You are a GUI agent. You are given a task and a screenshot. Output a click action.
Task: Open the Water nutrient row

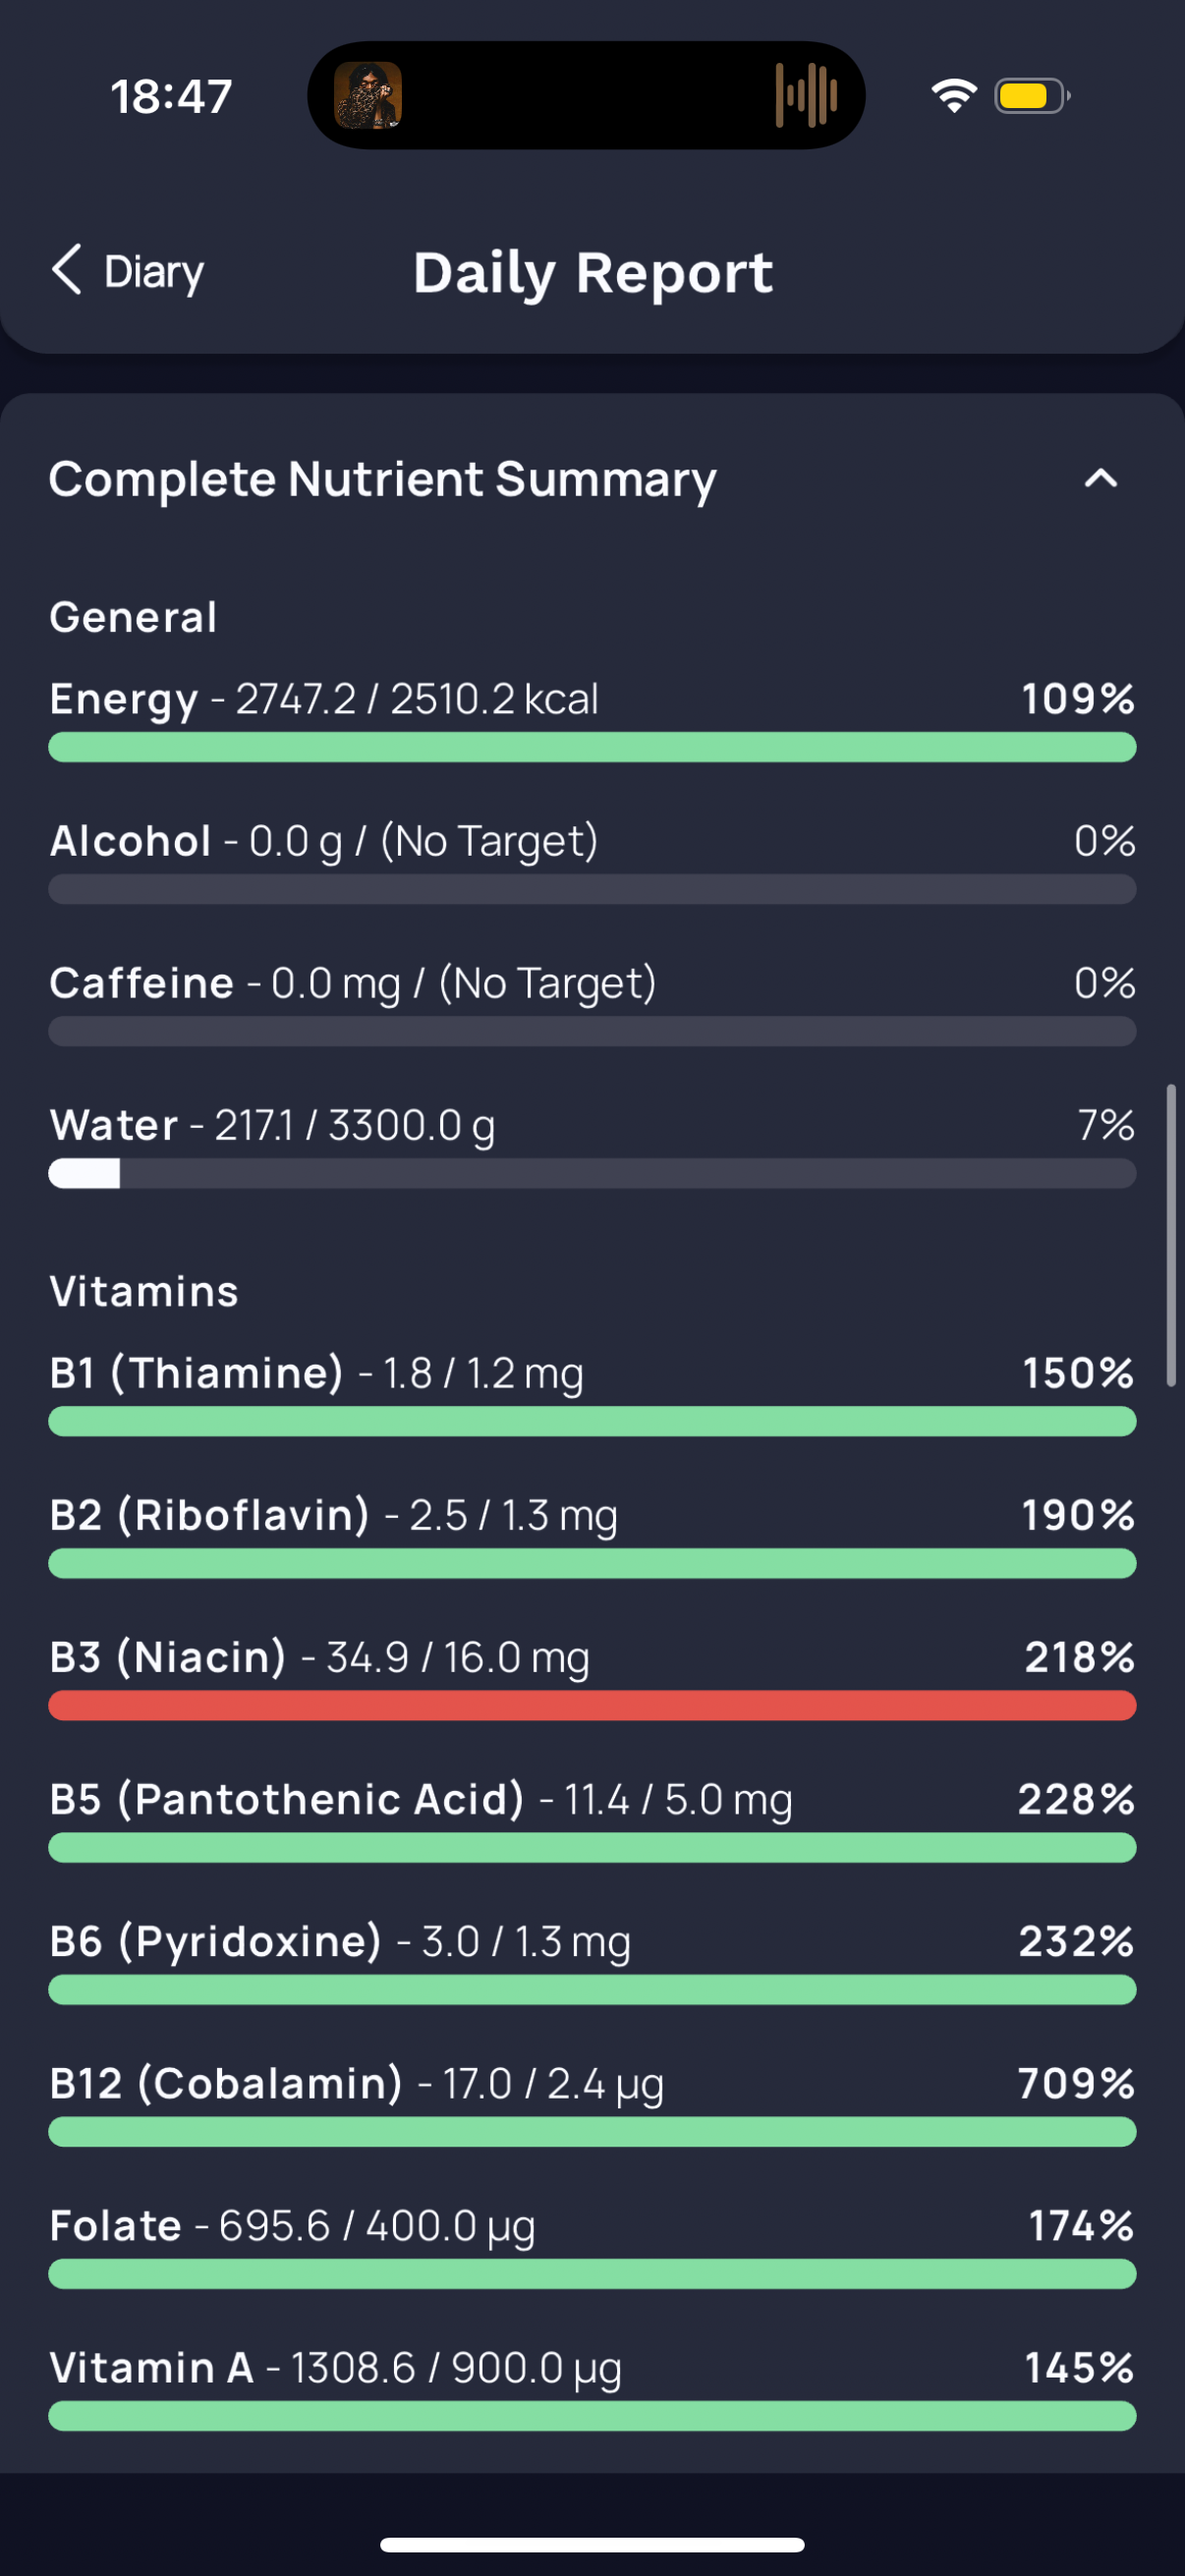click(x=592, y=1146)
